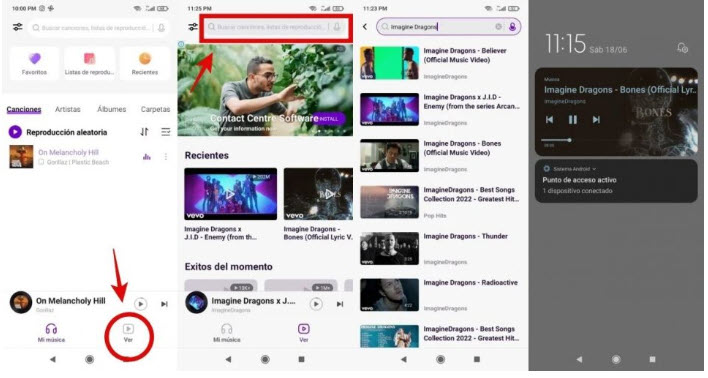Image resolution: width=708 pixels, height=378 pixels.
Task: Play Imagine Dragons x J... in mini player
Action: point(316,304)
